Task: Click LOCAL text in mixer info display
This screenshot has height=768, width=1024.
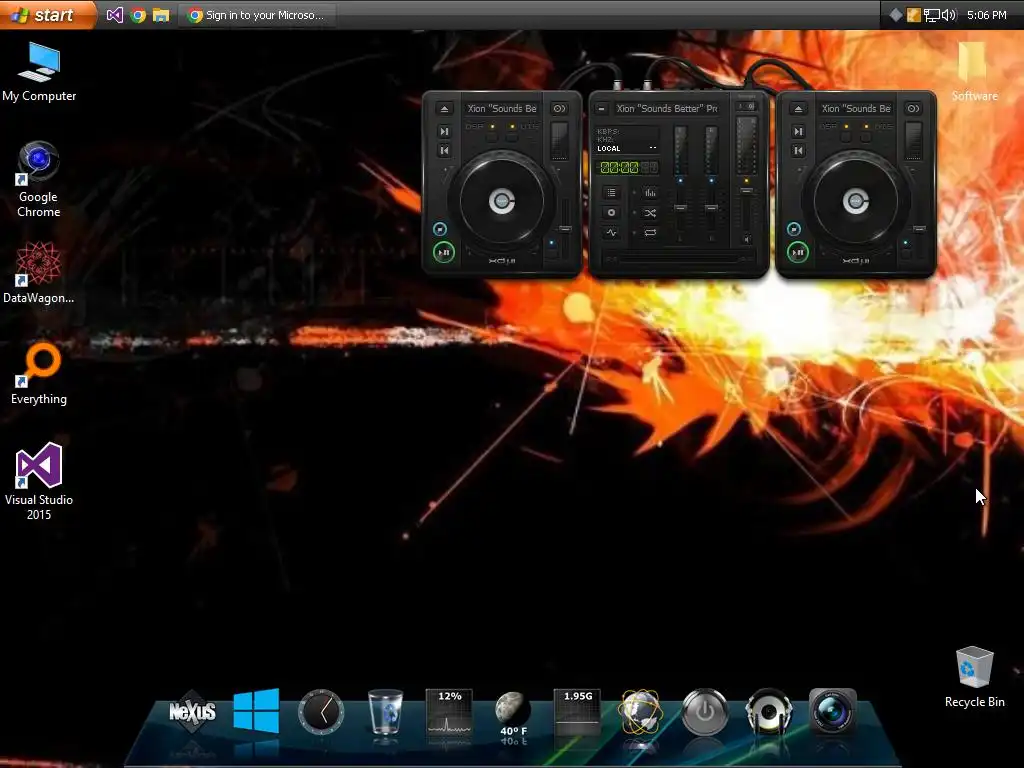Action: coord(609,148)
